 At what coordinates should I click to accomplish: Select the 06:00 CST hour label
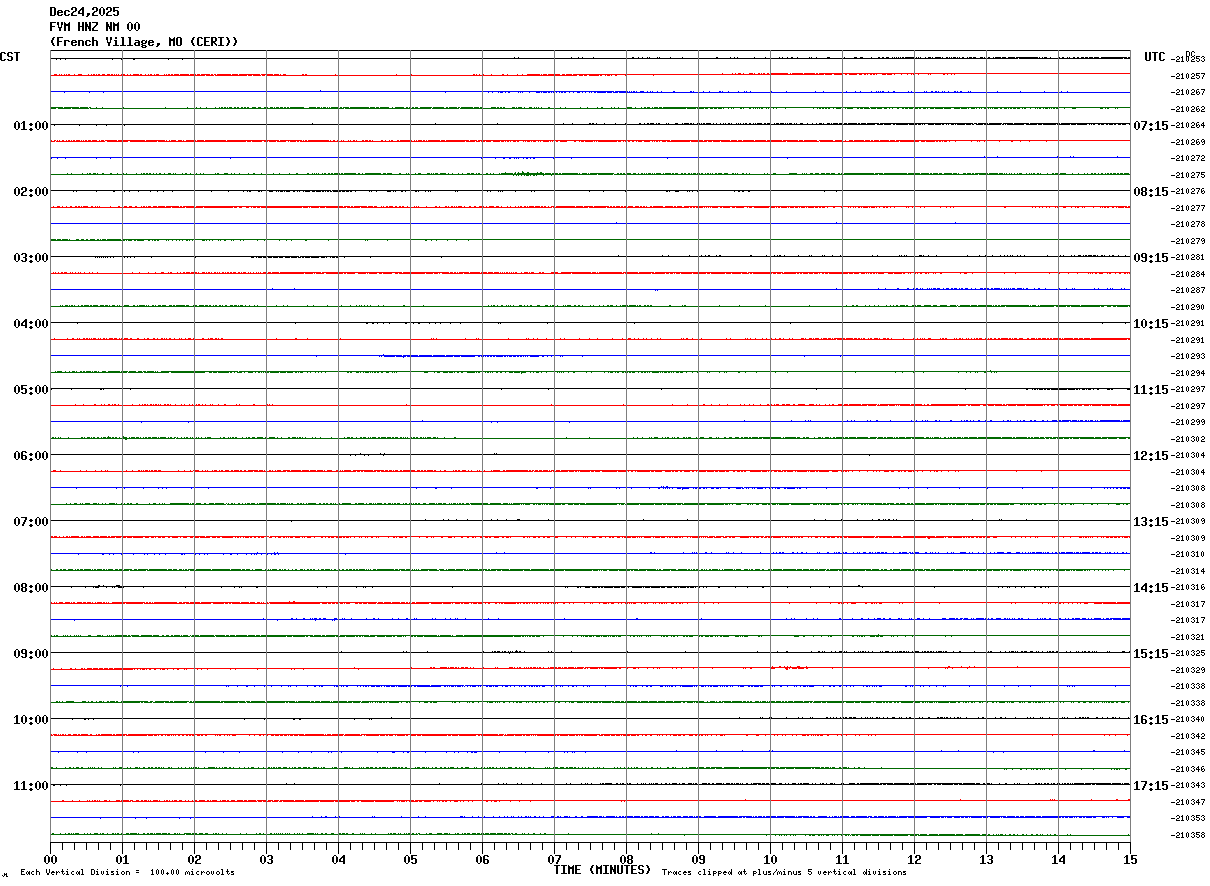pyautogui.click(x=31, y=455)
